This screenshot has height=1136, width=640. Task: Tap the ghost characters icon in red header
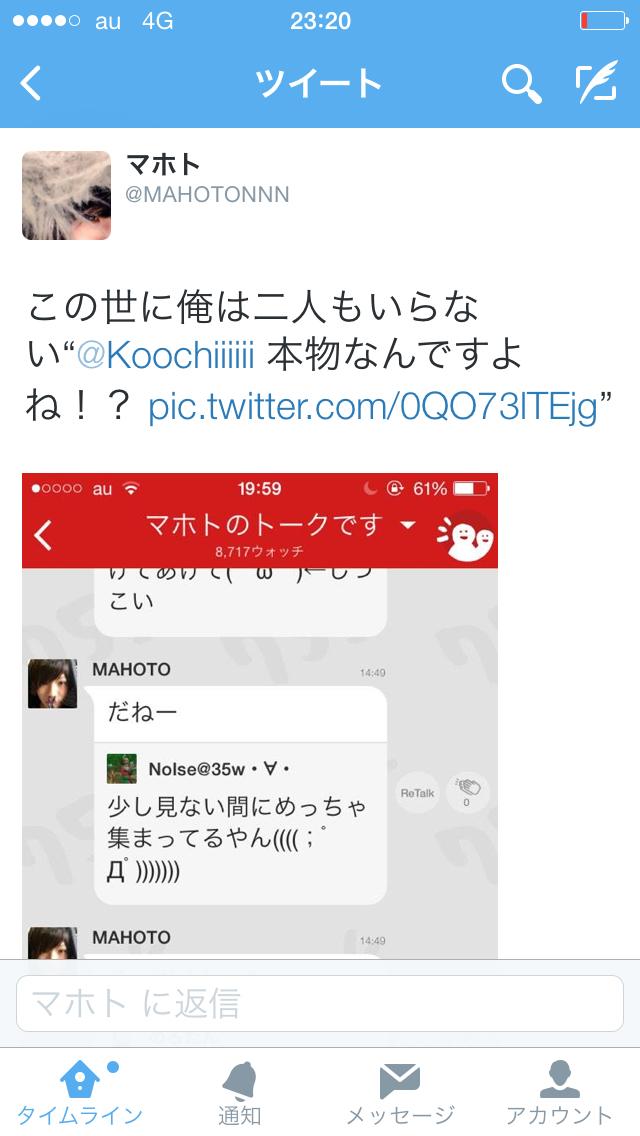click(466, 538)
